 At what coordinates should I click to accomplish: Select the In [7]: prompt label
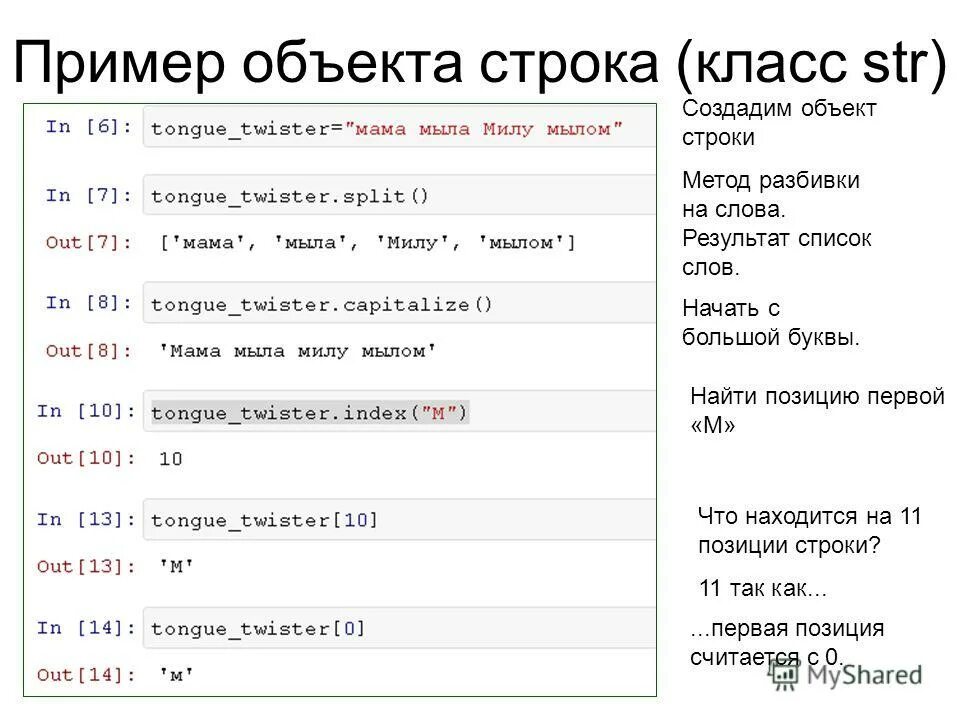89,195
